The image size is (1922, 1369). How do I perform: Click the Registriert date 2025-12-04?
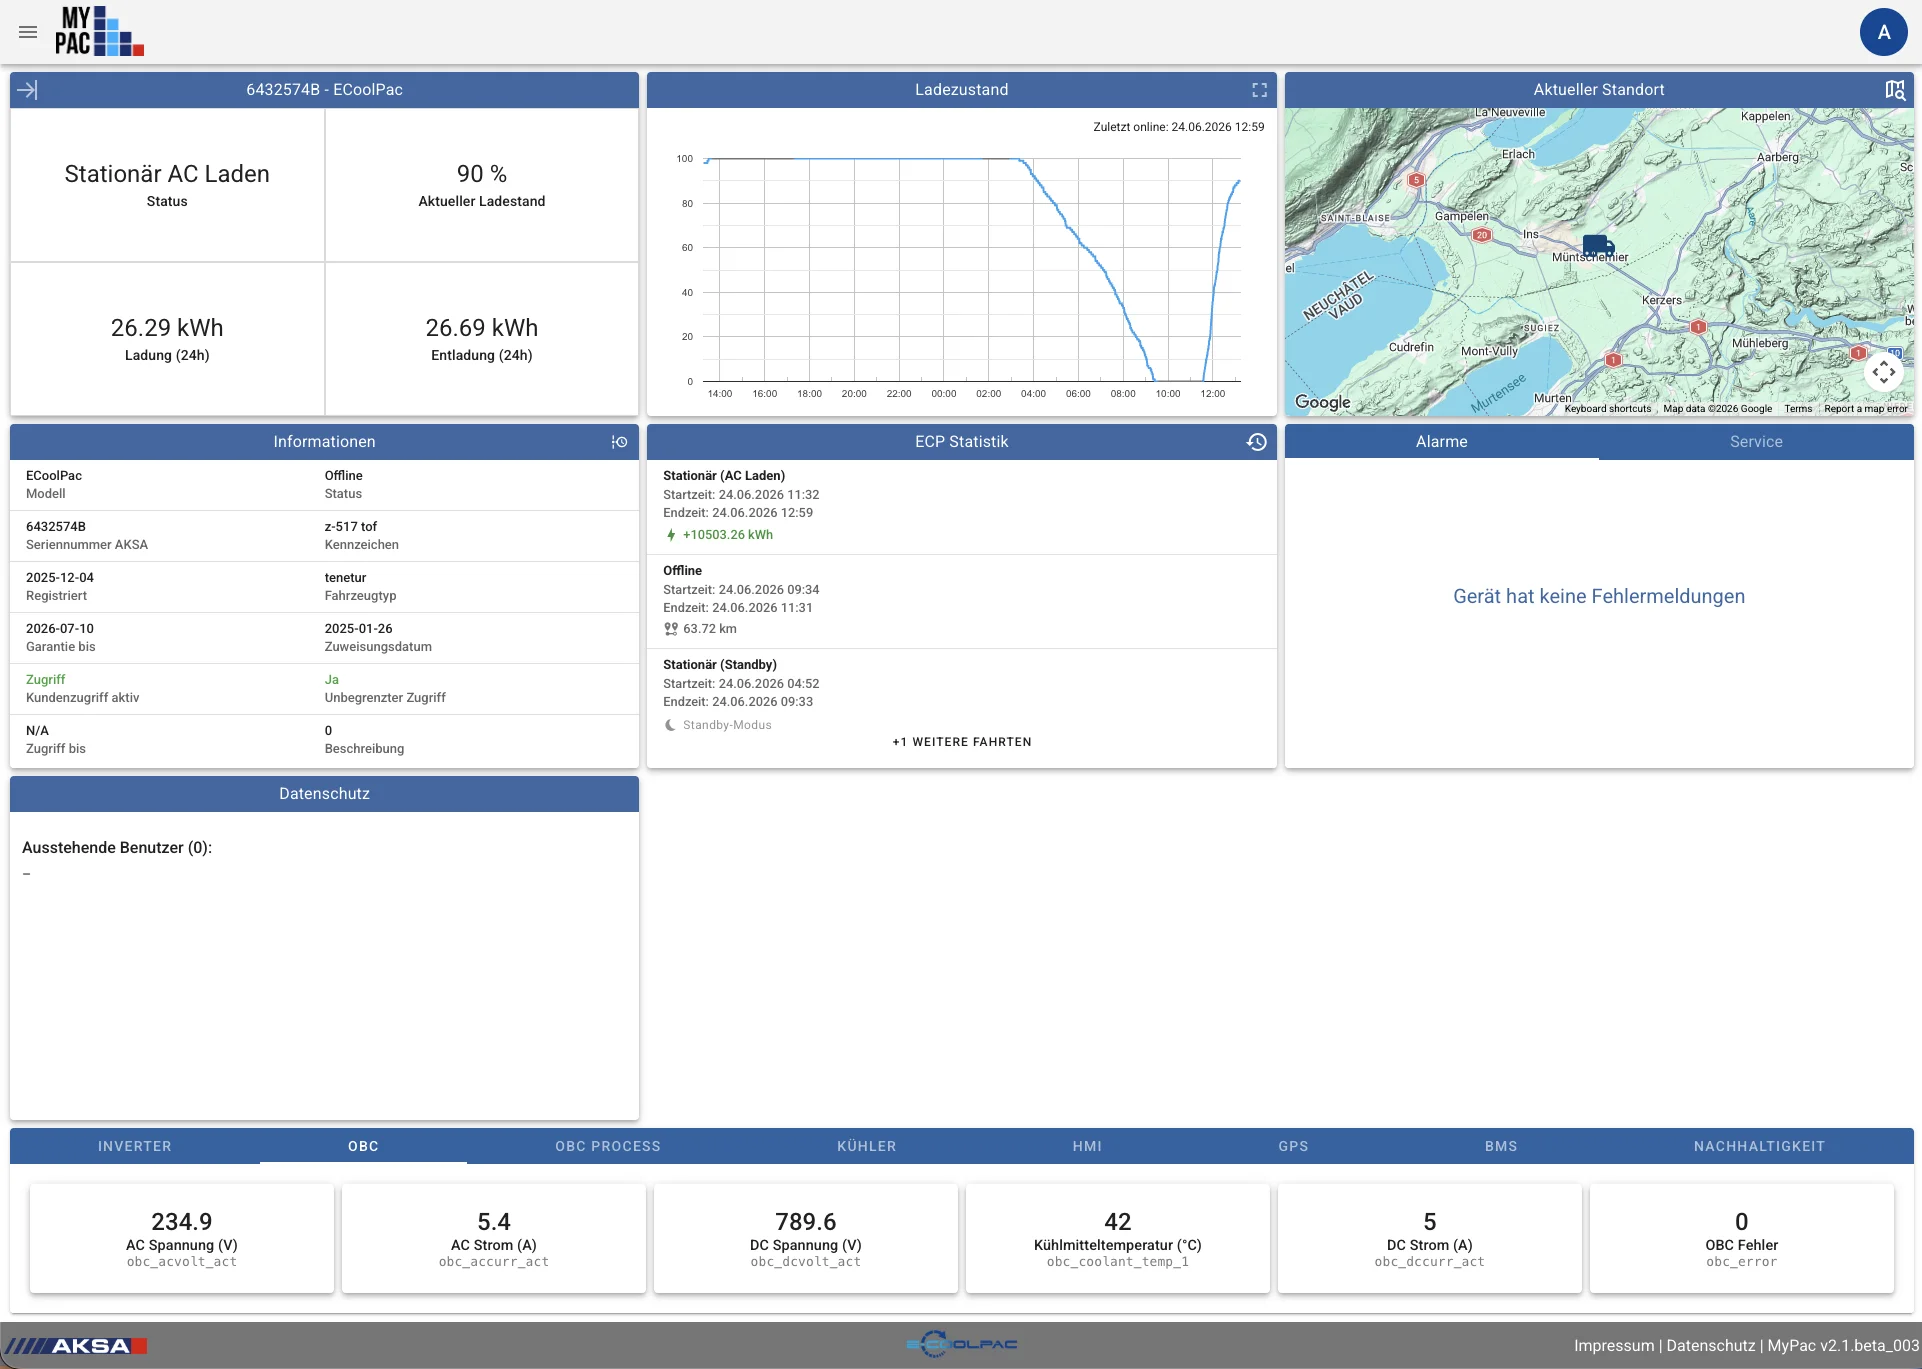(x=60, y=578)
